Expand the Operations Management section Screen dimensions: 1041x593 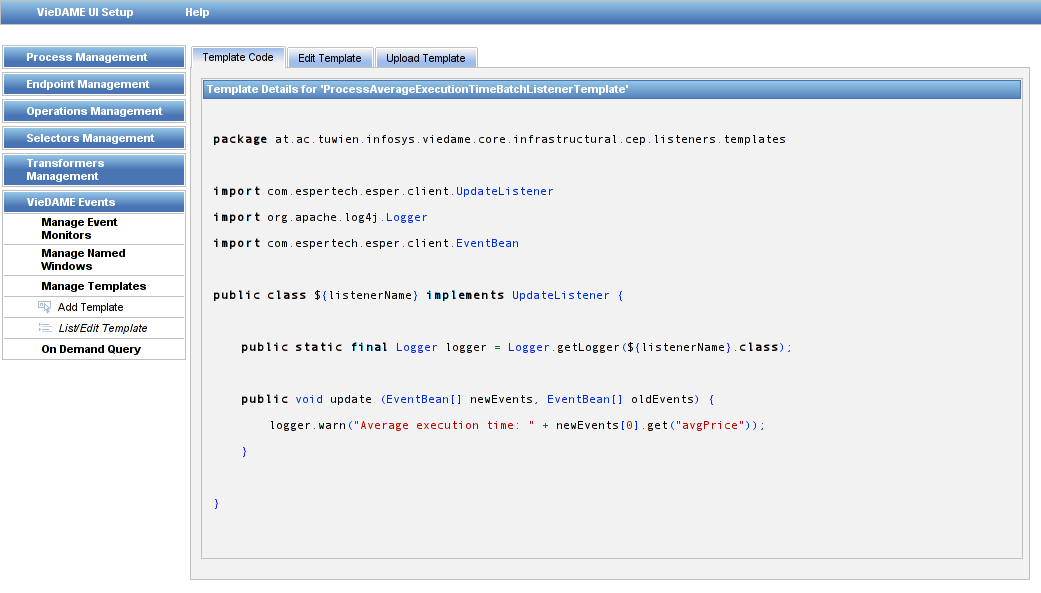click(94, 111)
